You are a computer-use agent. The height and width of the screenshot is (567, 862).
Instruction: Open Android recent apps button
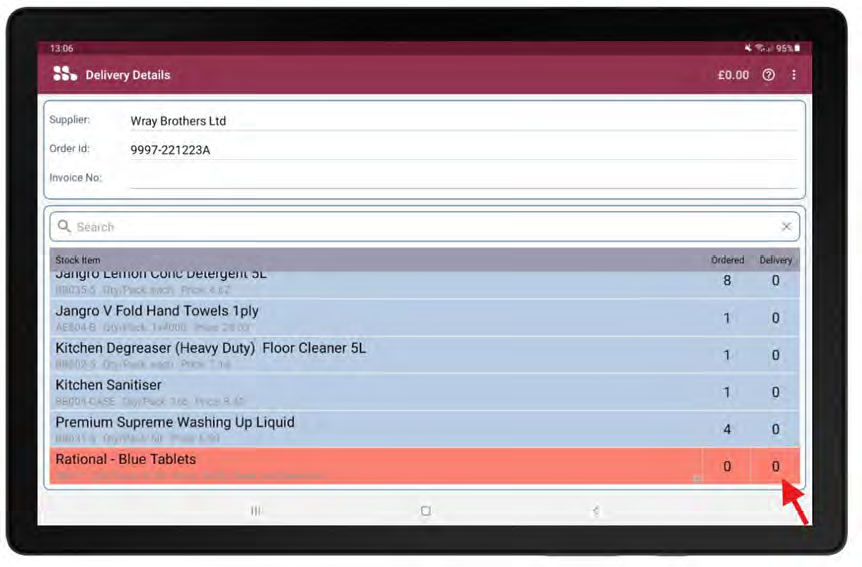[256, 511]
